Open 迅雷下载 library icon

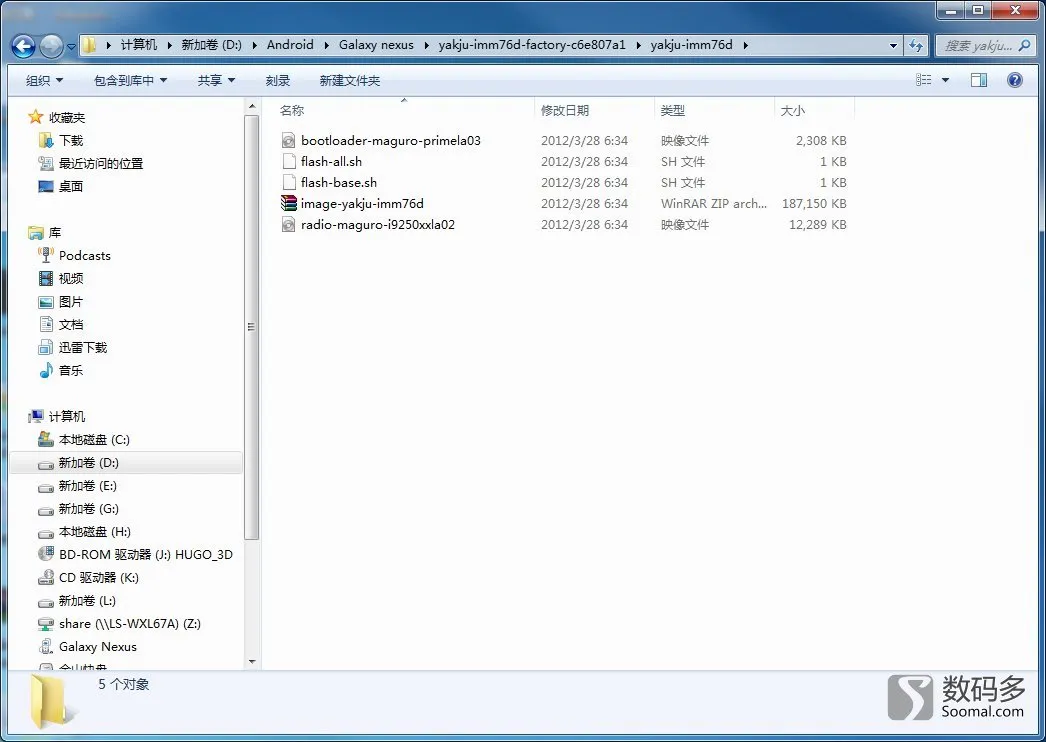[45, 348]
